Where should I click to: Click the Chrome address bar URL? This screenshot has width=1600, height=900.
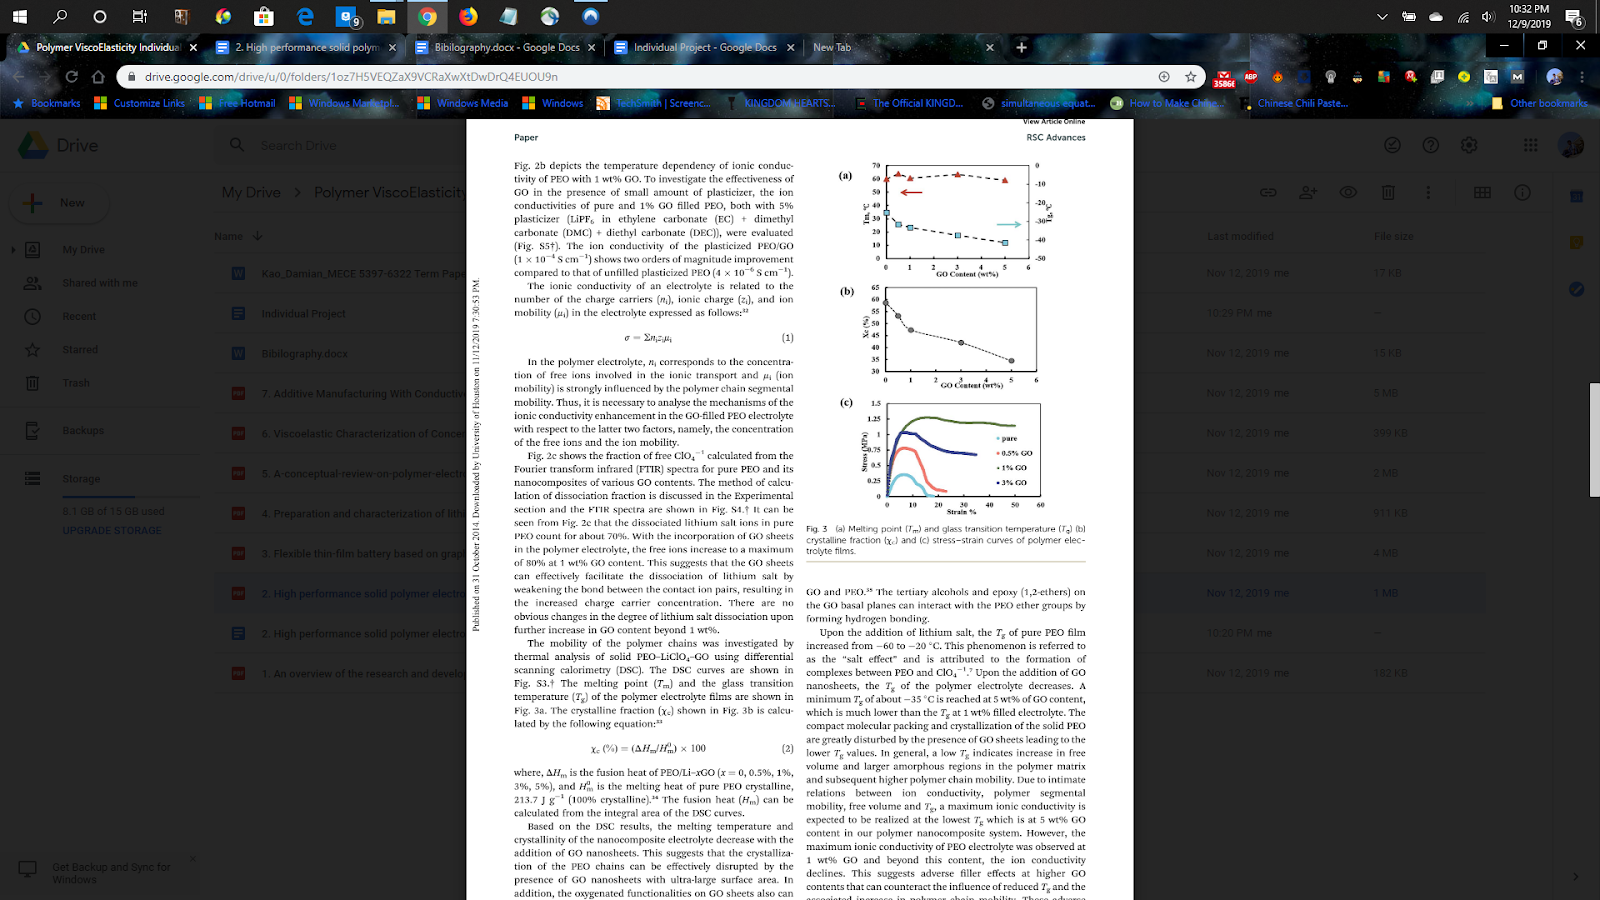click(x=351, y=76)
